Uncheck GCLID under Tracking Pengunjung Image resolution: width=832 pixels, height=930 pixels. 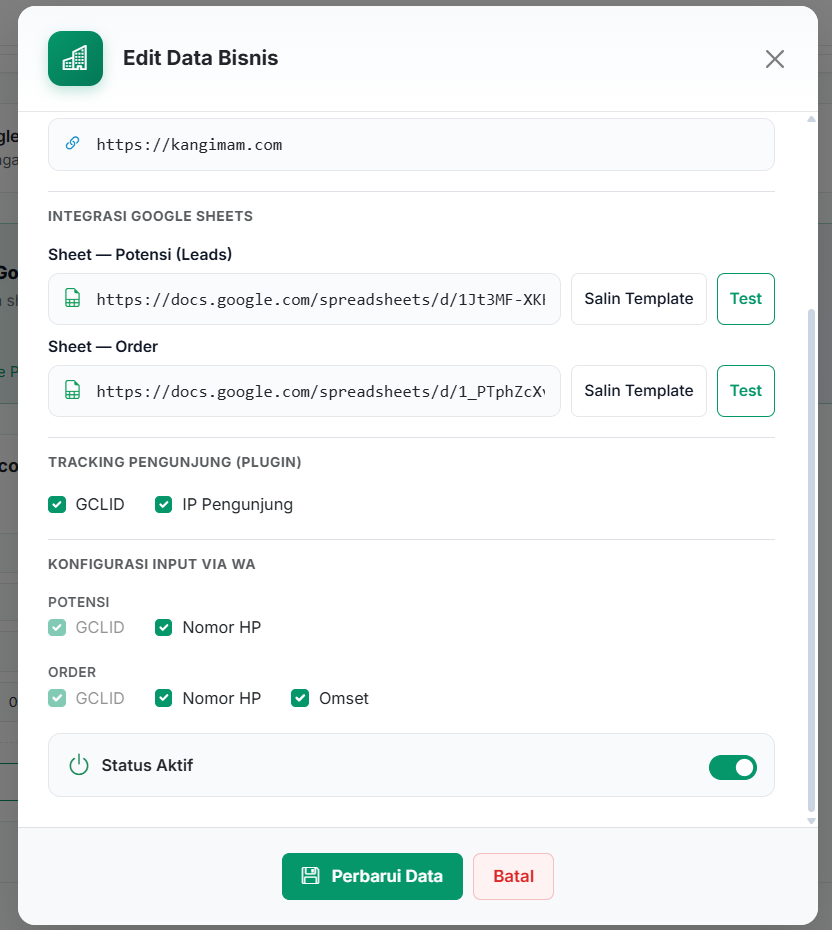click(x=57, y=505)
